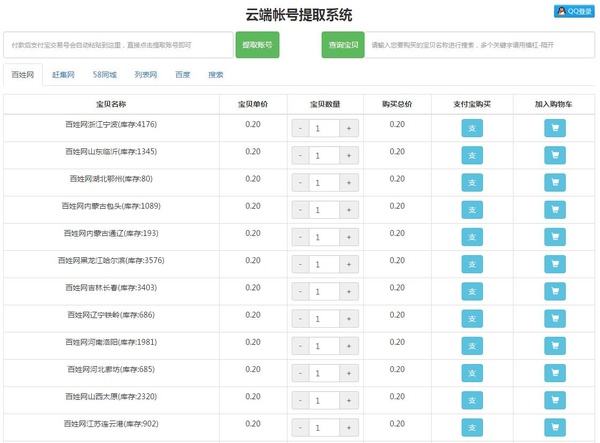Click Alipay buy icon for 百姓网浙江宁波
Viewport: 600px width, 443px height.
pyautogui.click(x=472, y=128)
